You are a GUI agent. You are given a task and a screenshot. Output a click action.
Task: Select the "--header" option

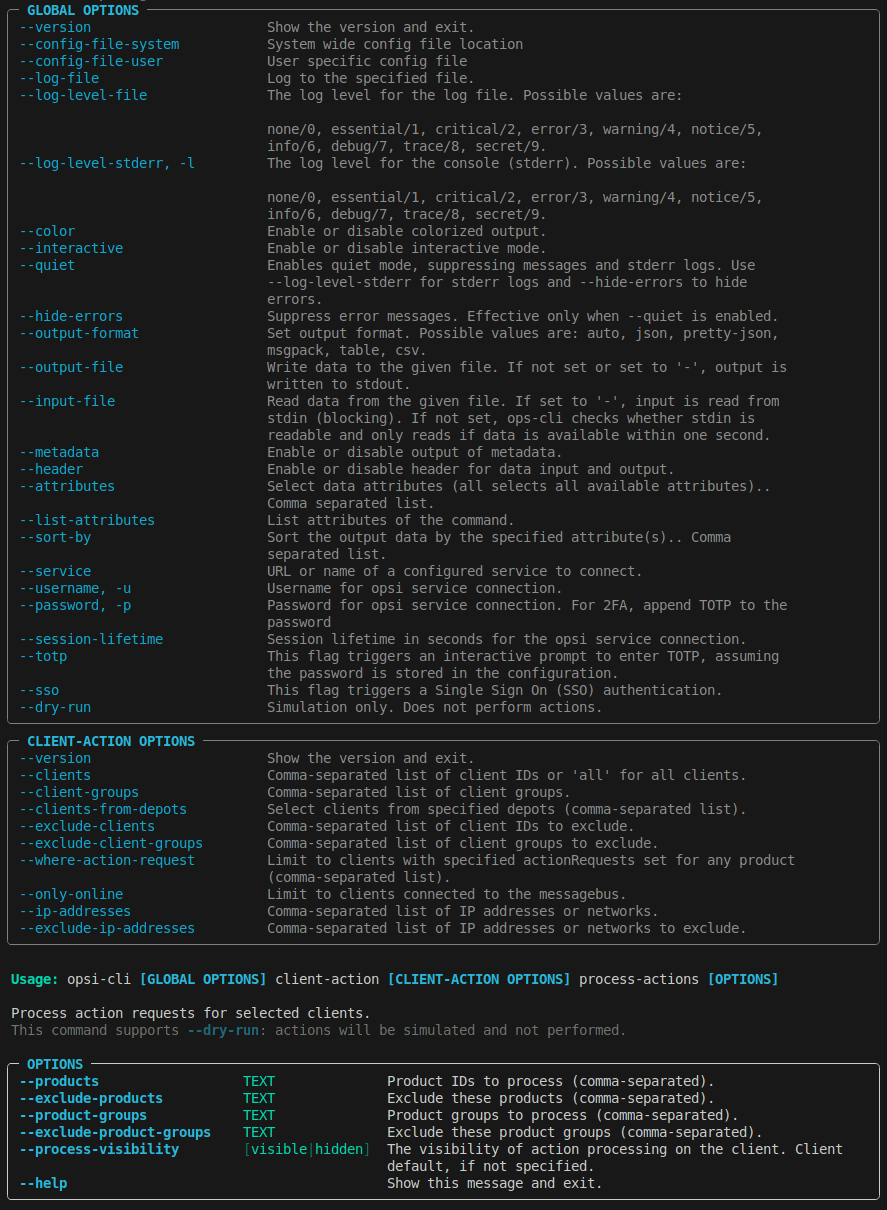pos(51,469)
